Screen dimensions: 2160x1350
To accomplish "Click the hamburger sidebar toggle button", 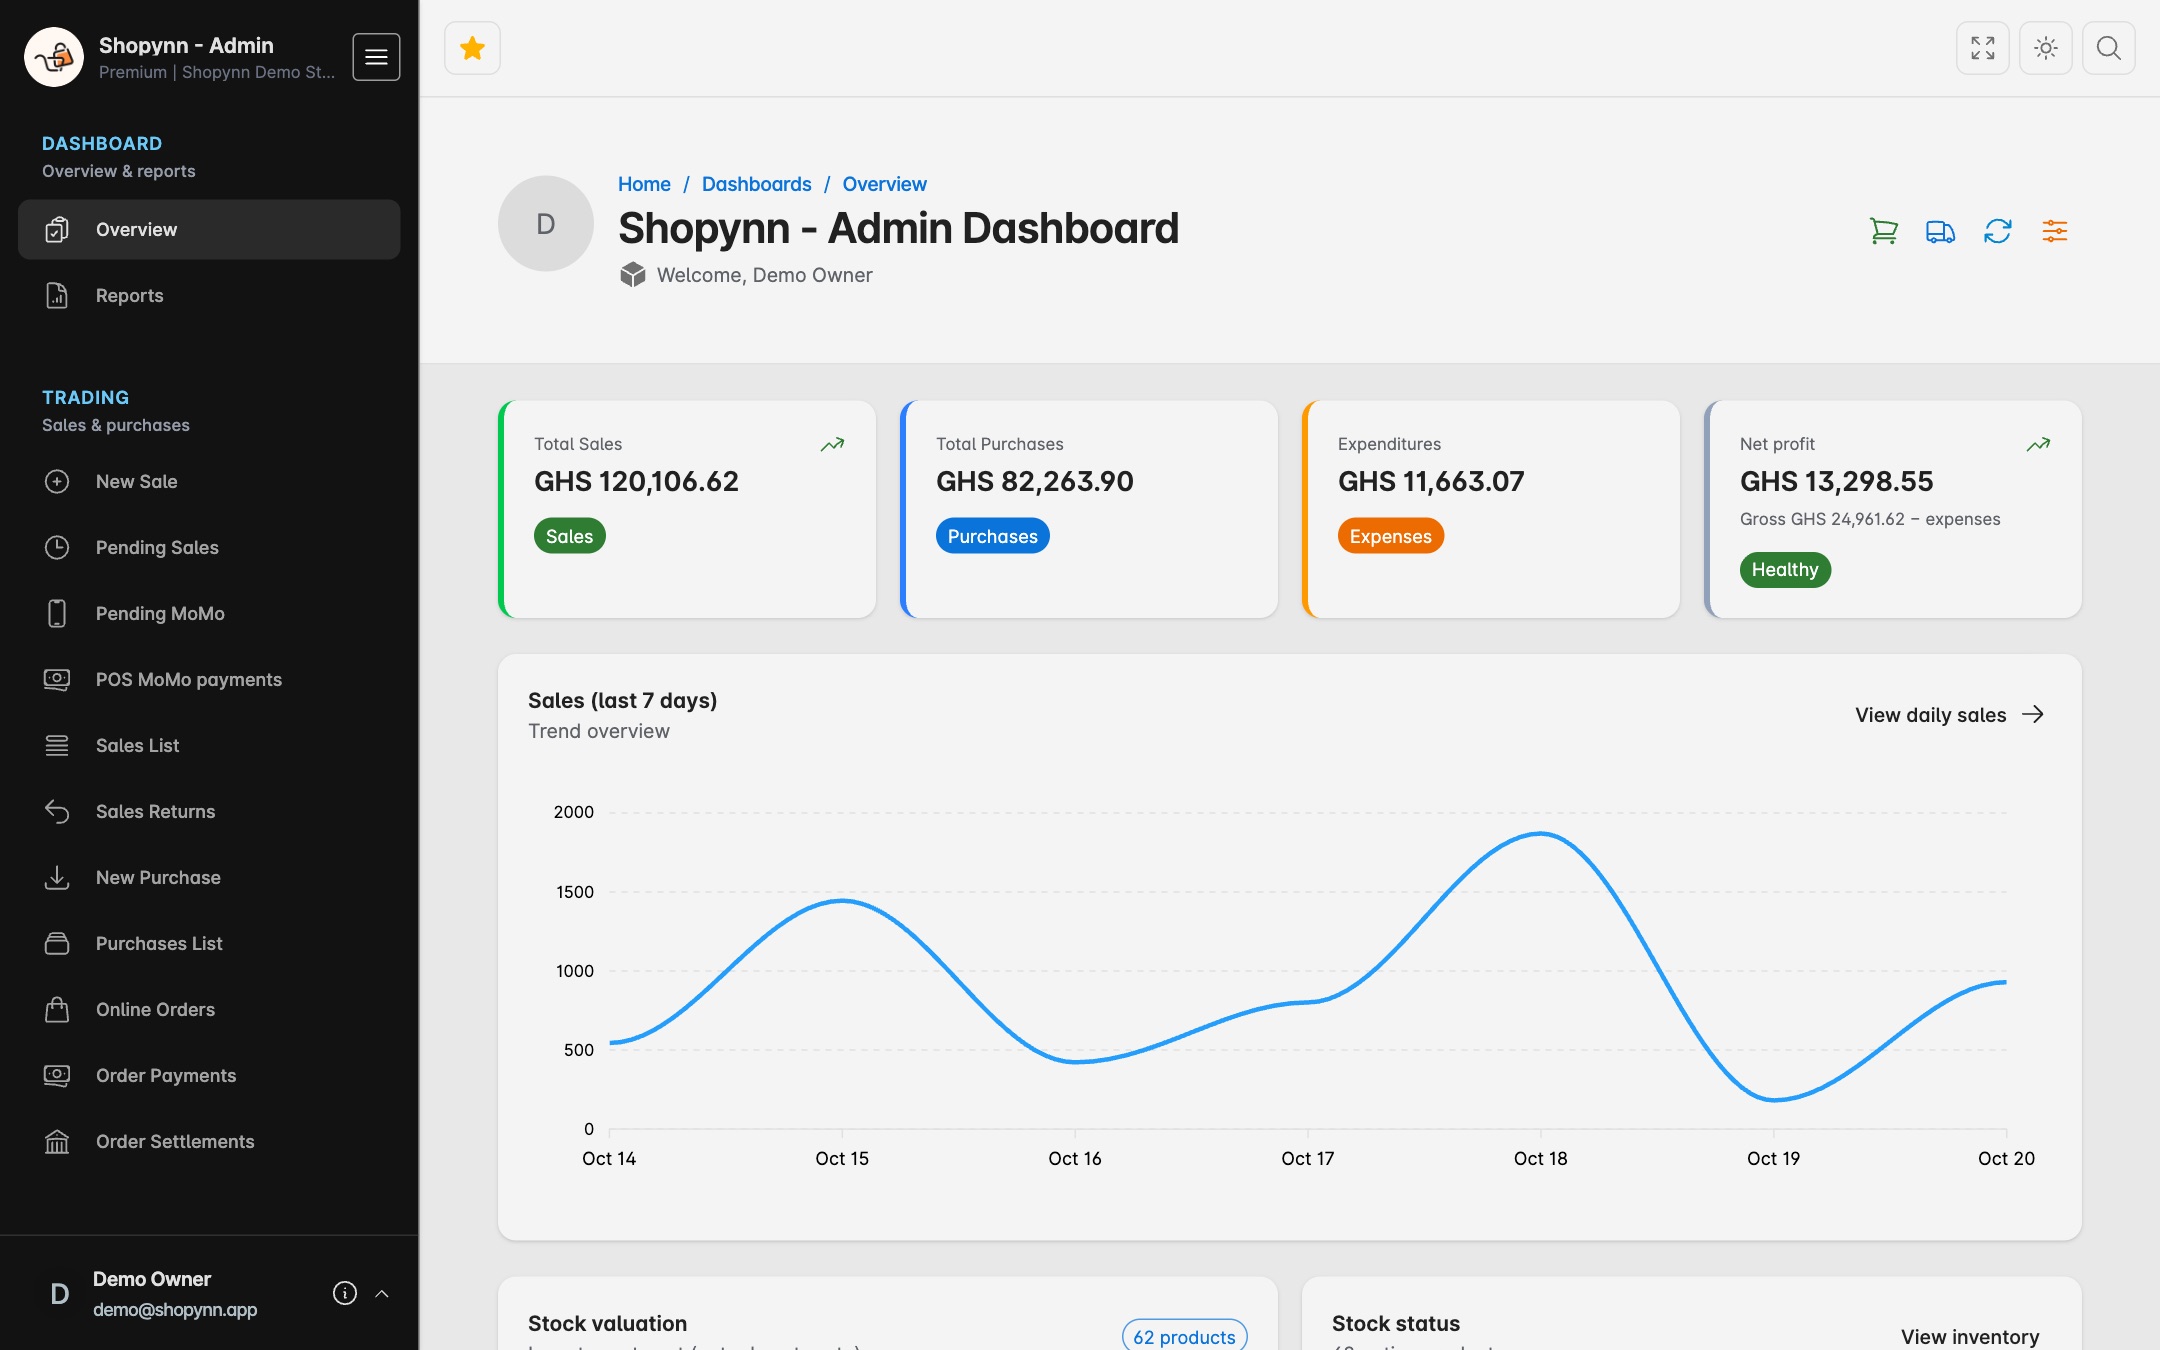I will [x=376, y=57].
